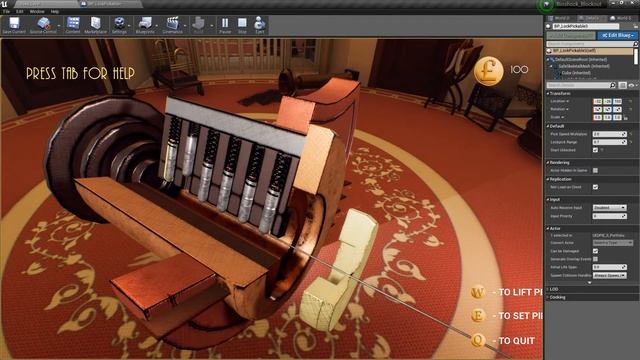Click the Scale lock ratio icon
Screen dimensions: 640x360
coord(626,118)
